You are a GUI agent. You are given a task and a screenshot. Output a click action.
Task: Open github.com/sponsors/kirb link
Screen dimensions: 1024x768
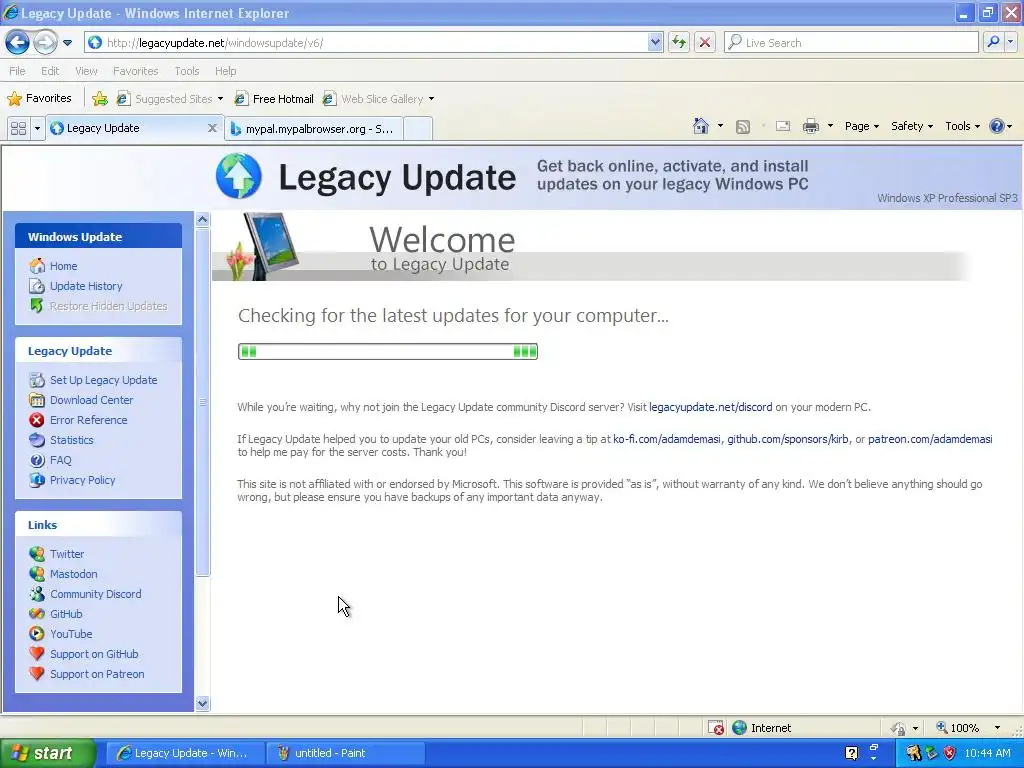tap(788, 439)
